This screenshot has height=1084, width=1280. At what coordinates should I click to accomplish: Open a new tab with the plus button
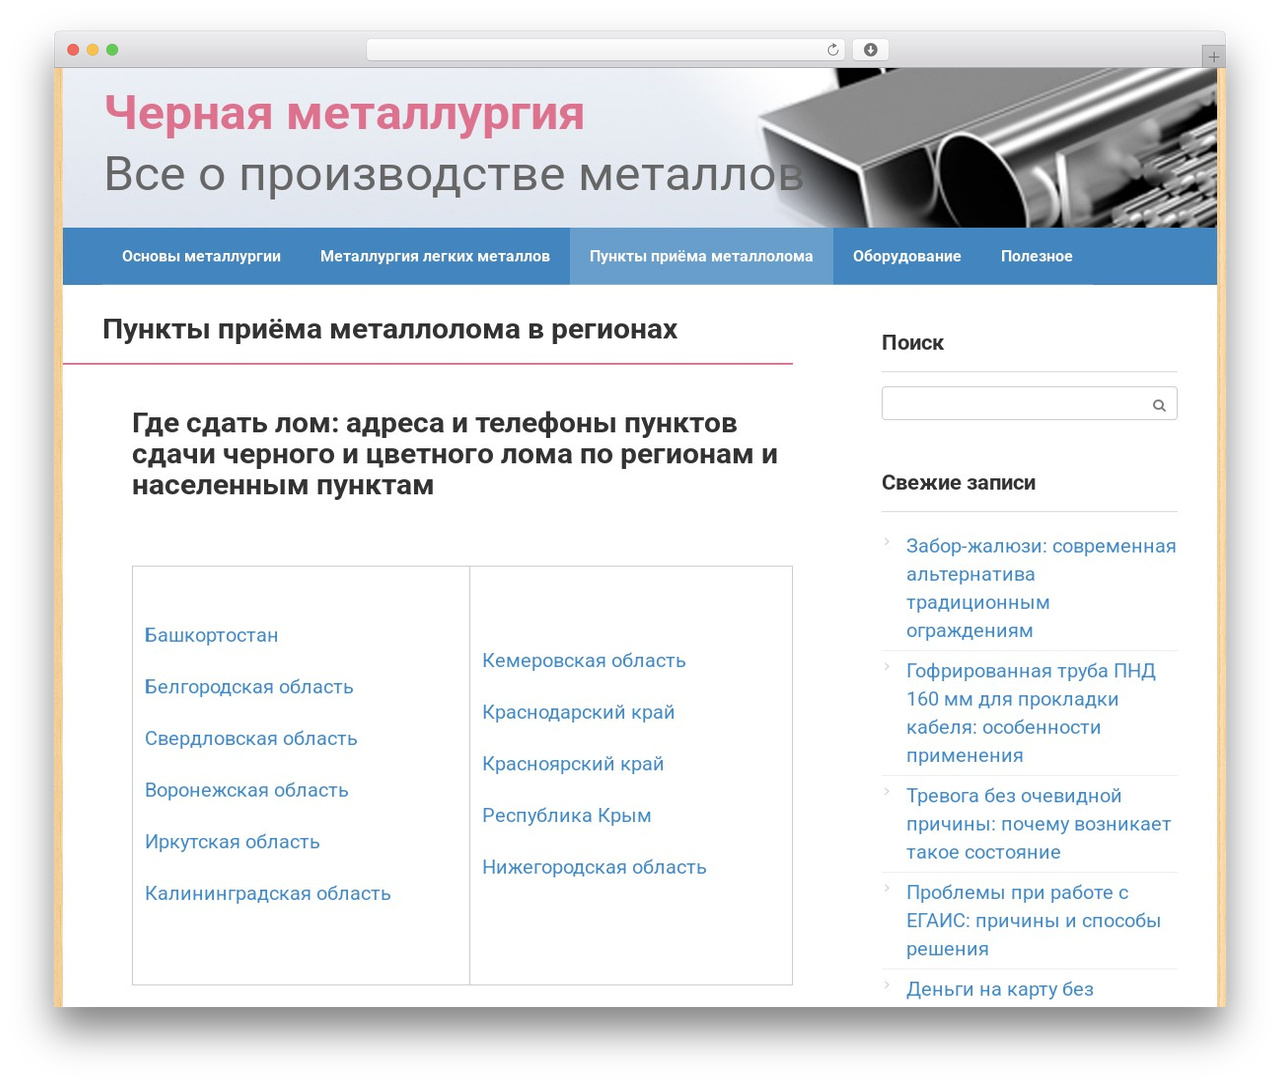pos(1213,57)
